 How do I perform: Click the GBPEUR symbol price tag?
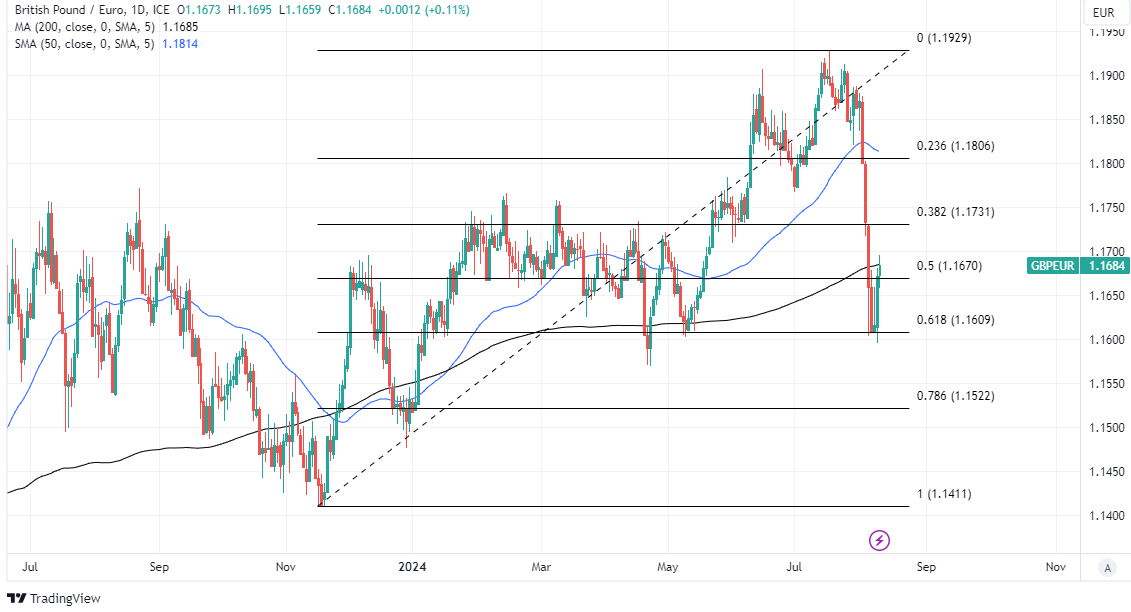pyautogui.click(x=1053, y=266)
